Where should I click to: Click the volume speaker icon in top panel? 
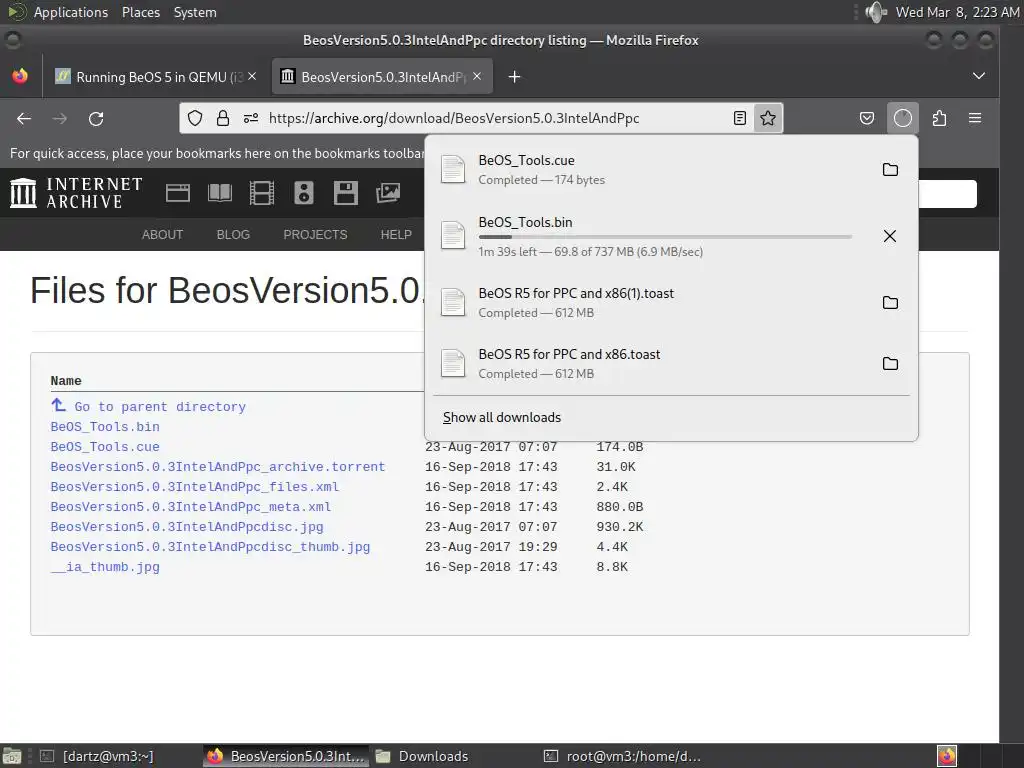(x=876, y=12)
